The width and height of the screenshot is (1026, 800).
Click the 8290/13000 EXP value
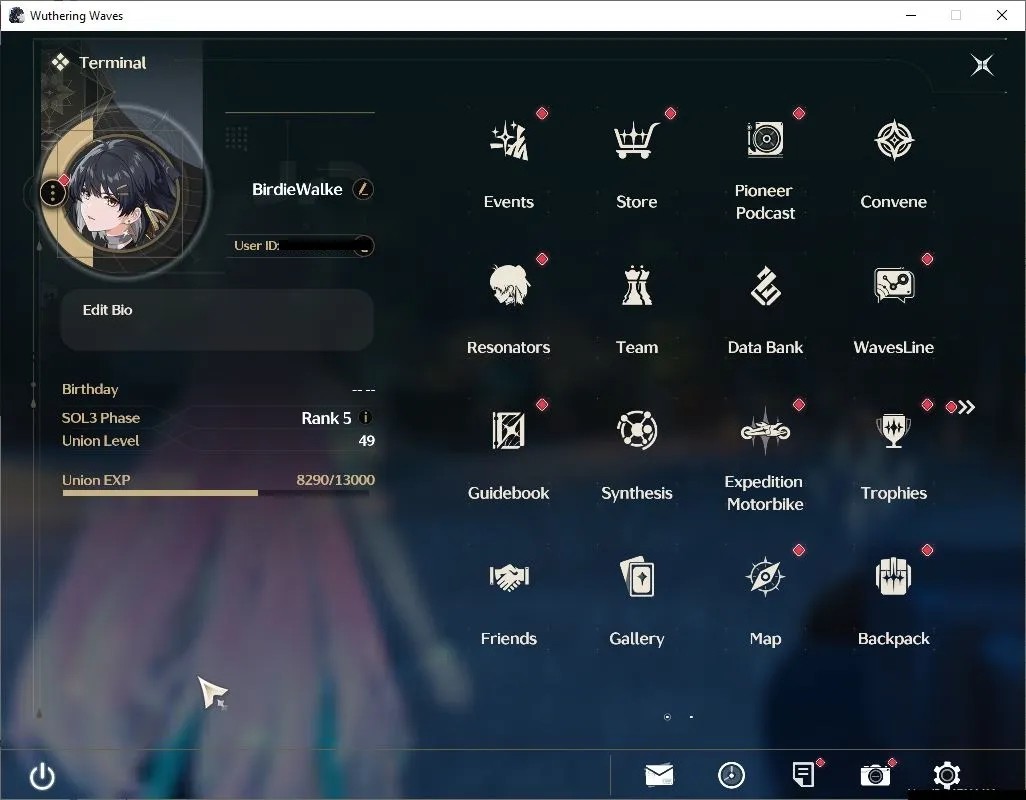click(336, 480)
